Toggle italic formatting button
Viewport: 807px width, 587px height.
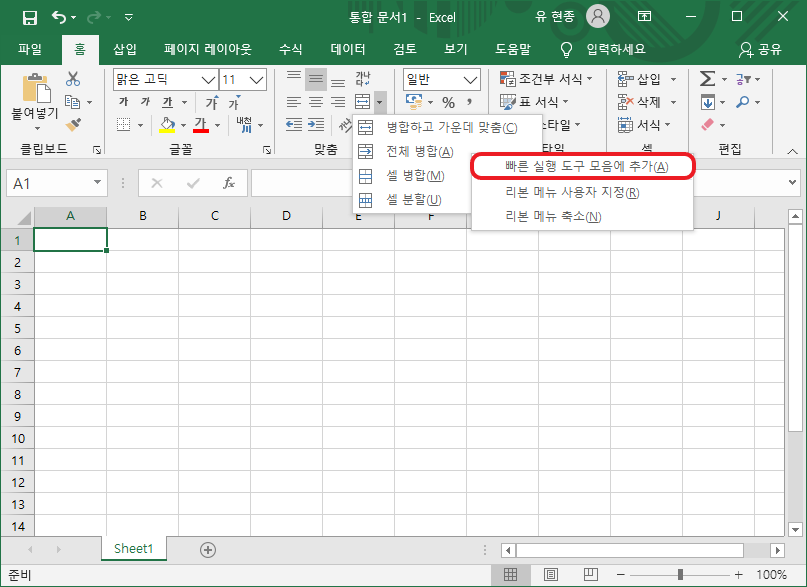pyautogui.click(x=146, y=102)
